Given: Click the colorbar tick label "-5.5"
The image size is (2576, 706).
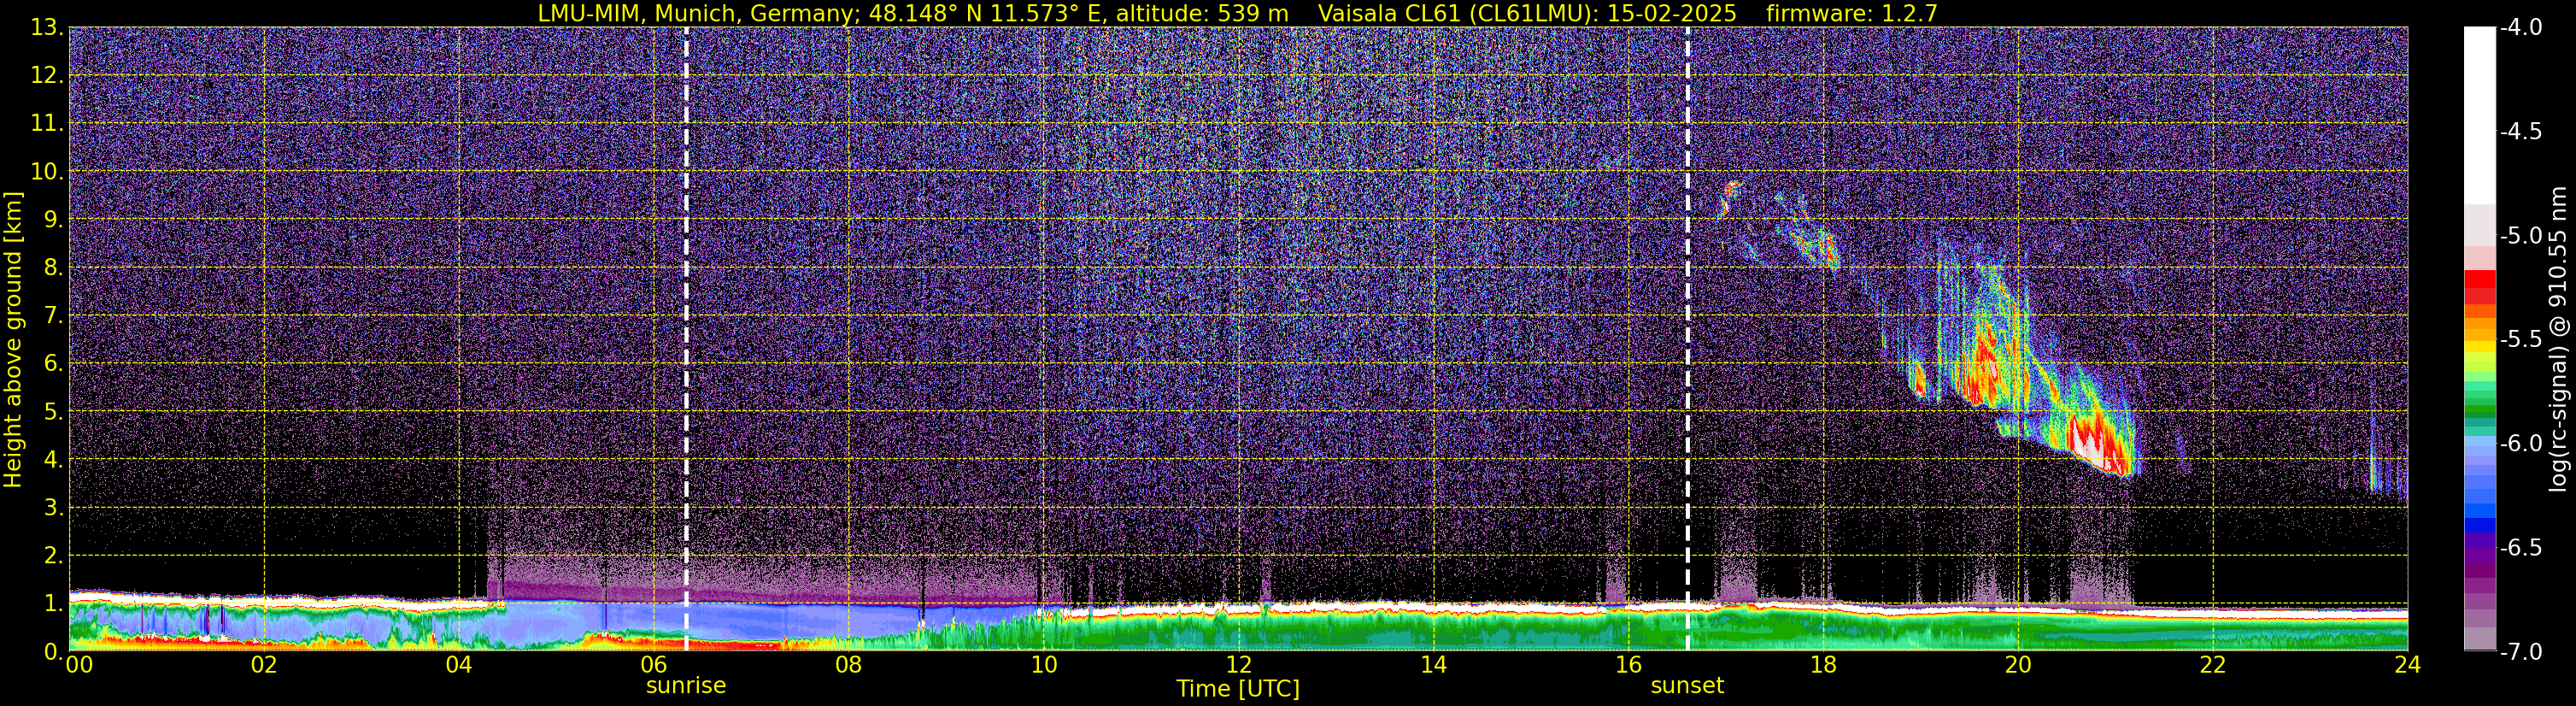Looking at the screenshot, I should (2521, 340).
